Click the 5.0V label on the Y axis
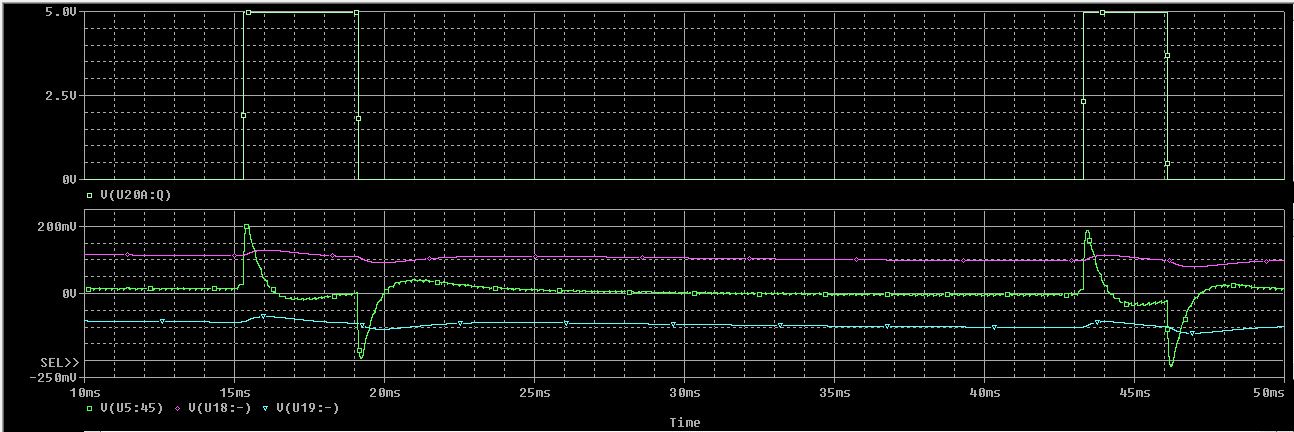 (x=62, y=11)
